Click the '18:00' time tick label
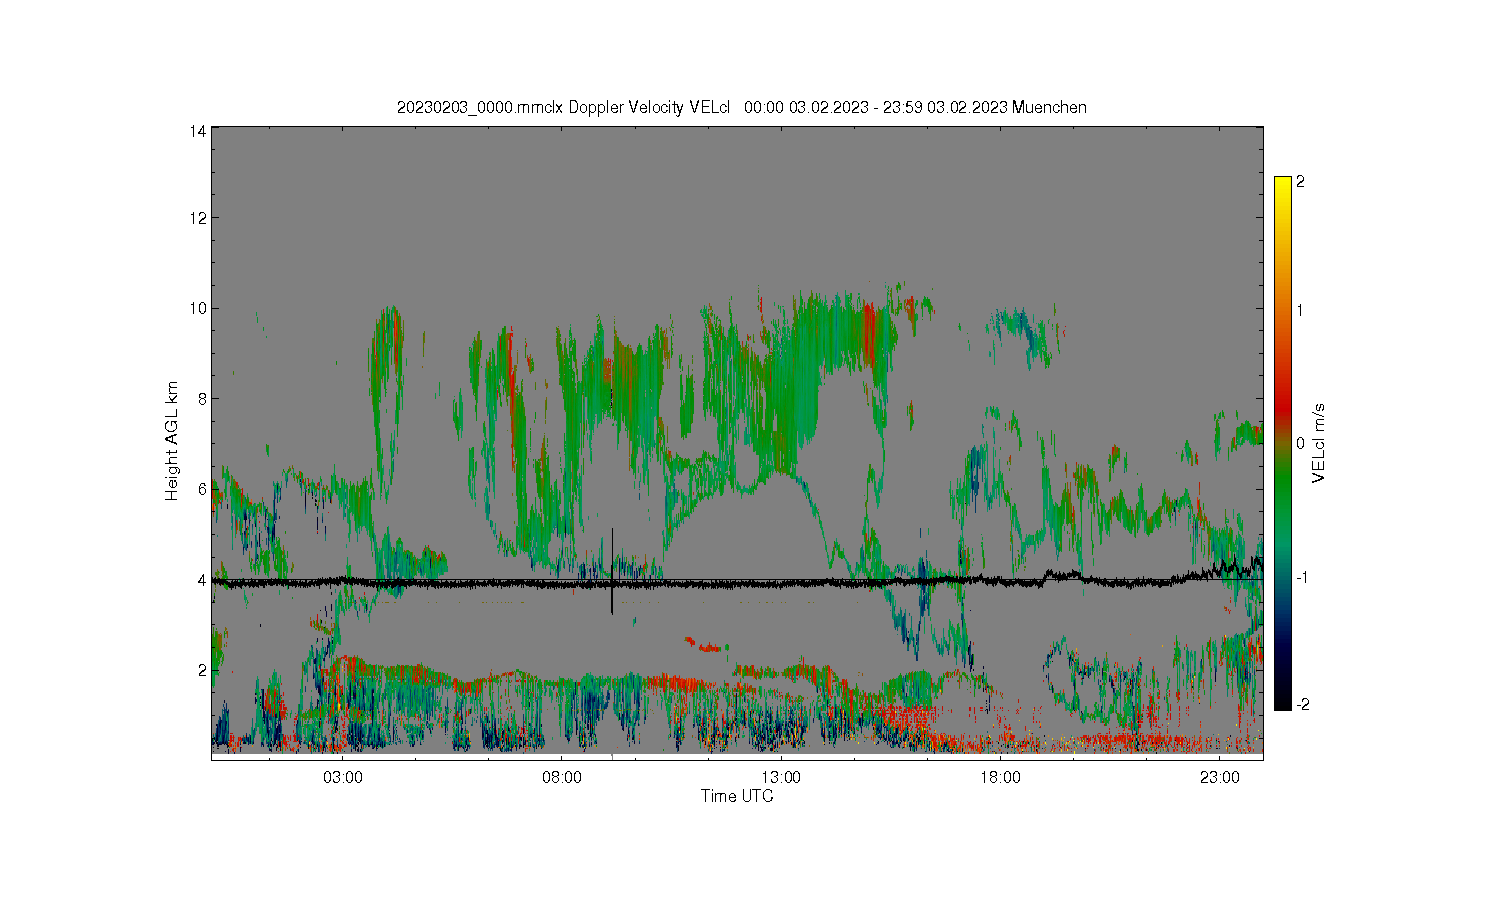Image resolution: width=1500 pixels, height=900 pixels. coord(1000,777)
